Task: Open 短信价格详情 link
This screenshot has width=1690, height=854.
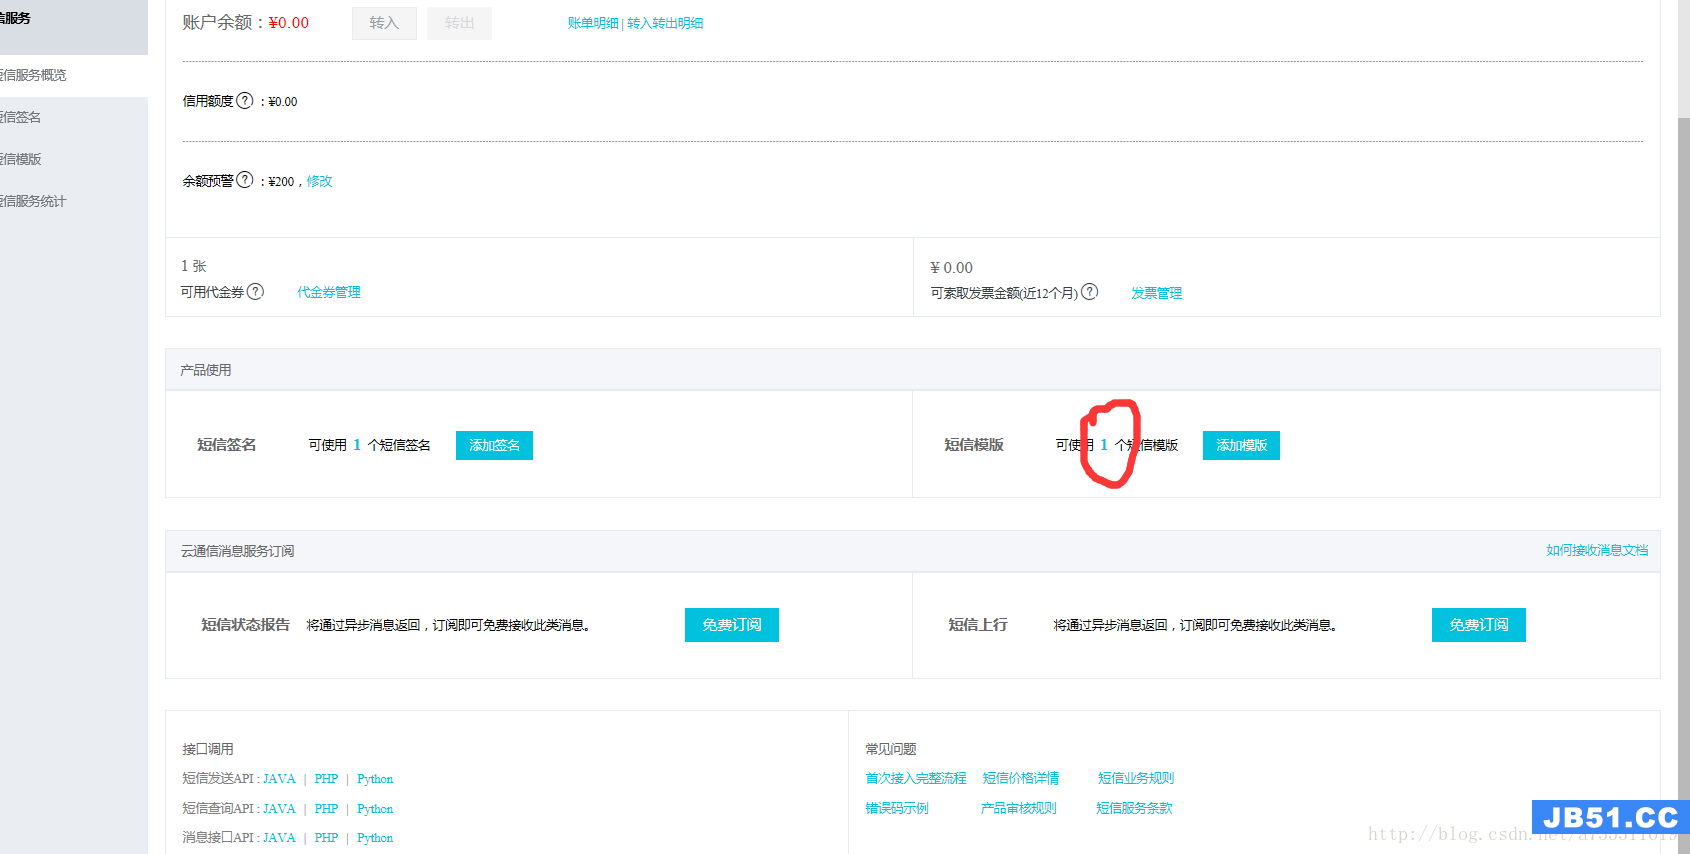Action: pyautogui.click(x=1021, y=778)
